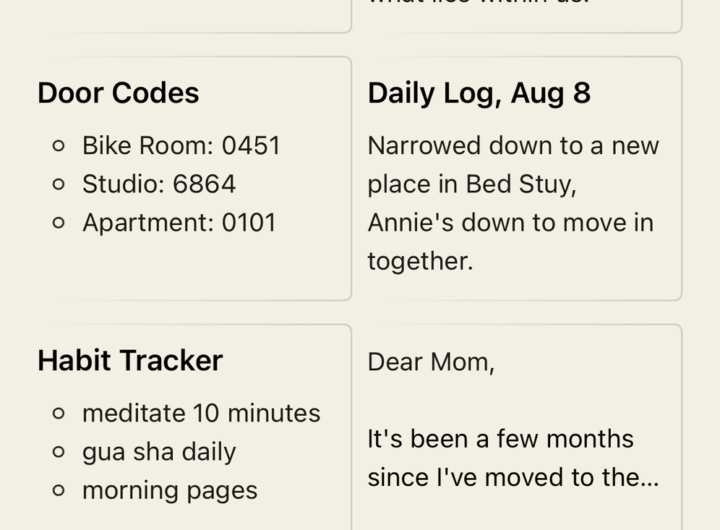The height and width of the screenshot is (530, 720).
Task: Select the Apartment: 0101 entry
Action: tap(179, 222)
